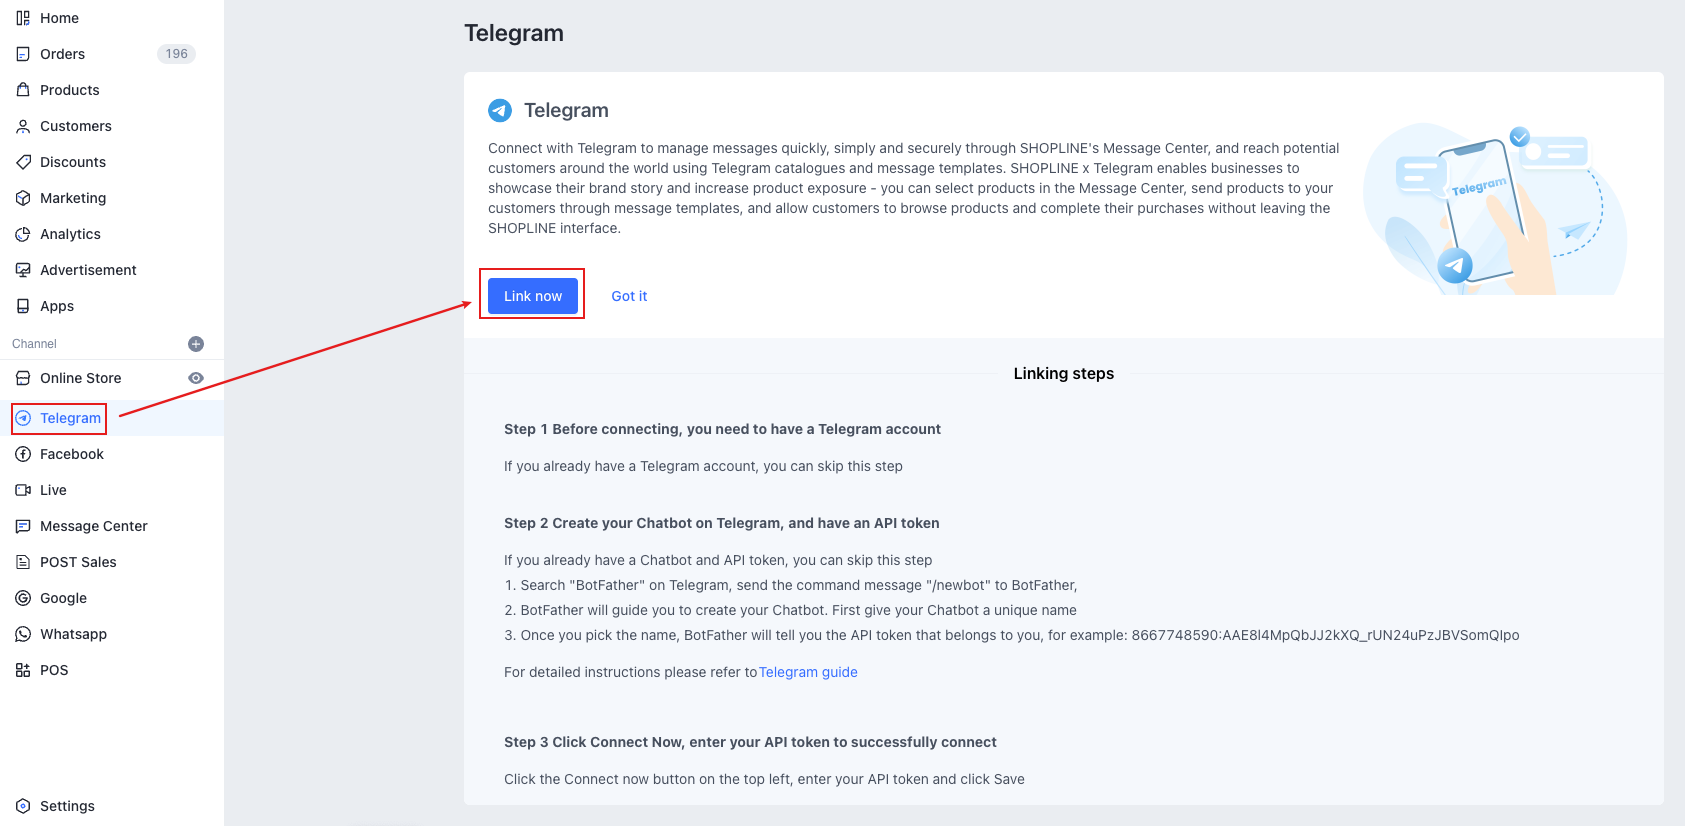This screenshot has width=1685, height=826.
Task: Click the Link now button
Action: coord(533,296)
